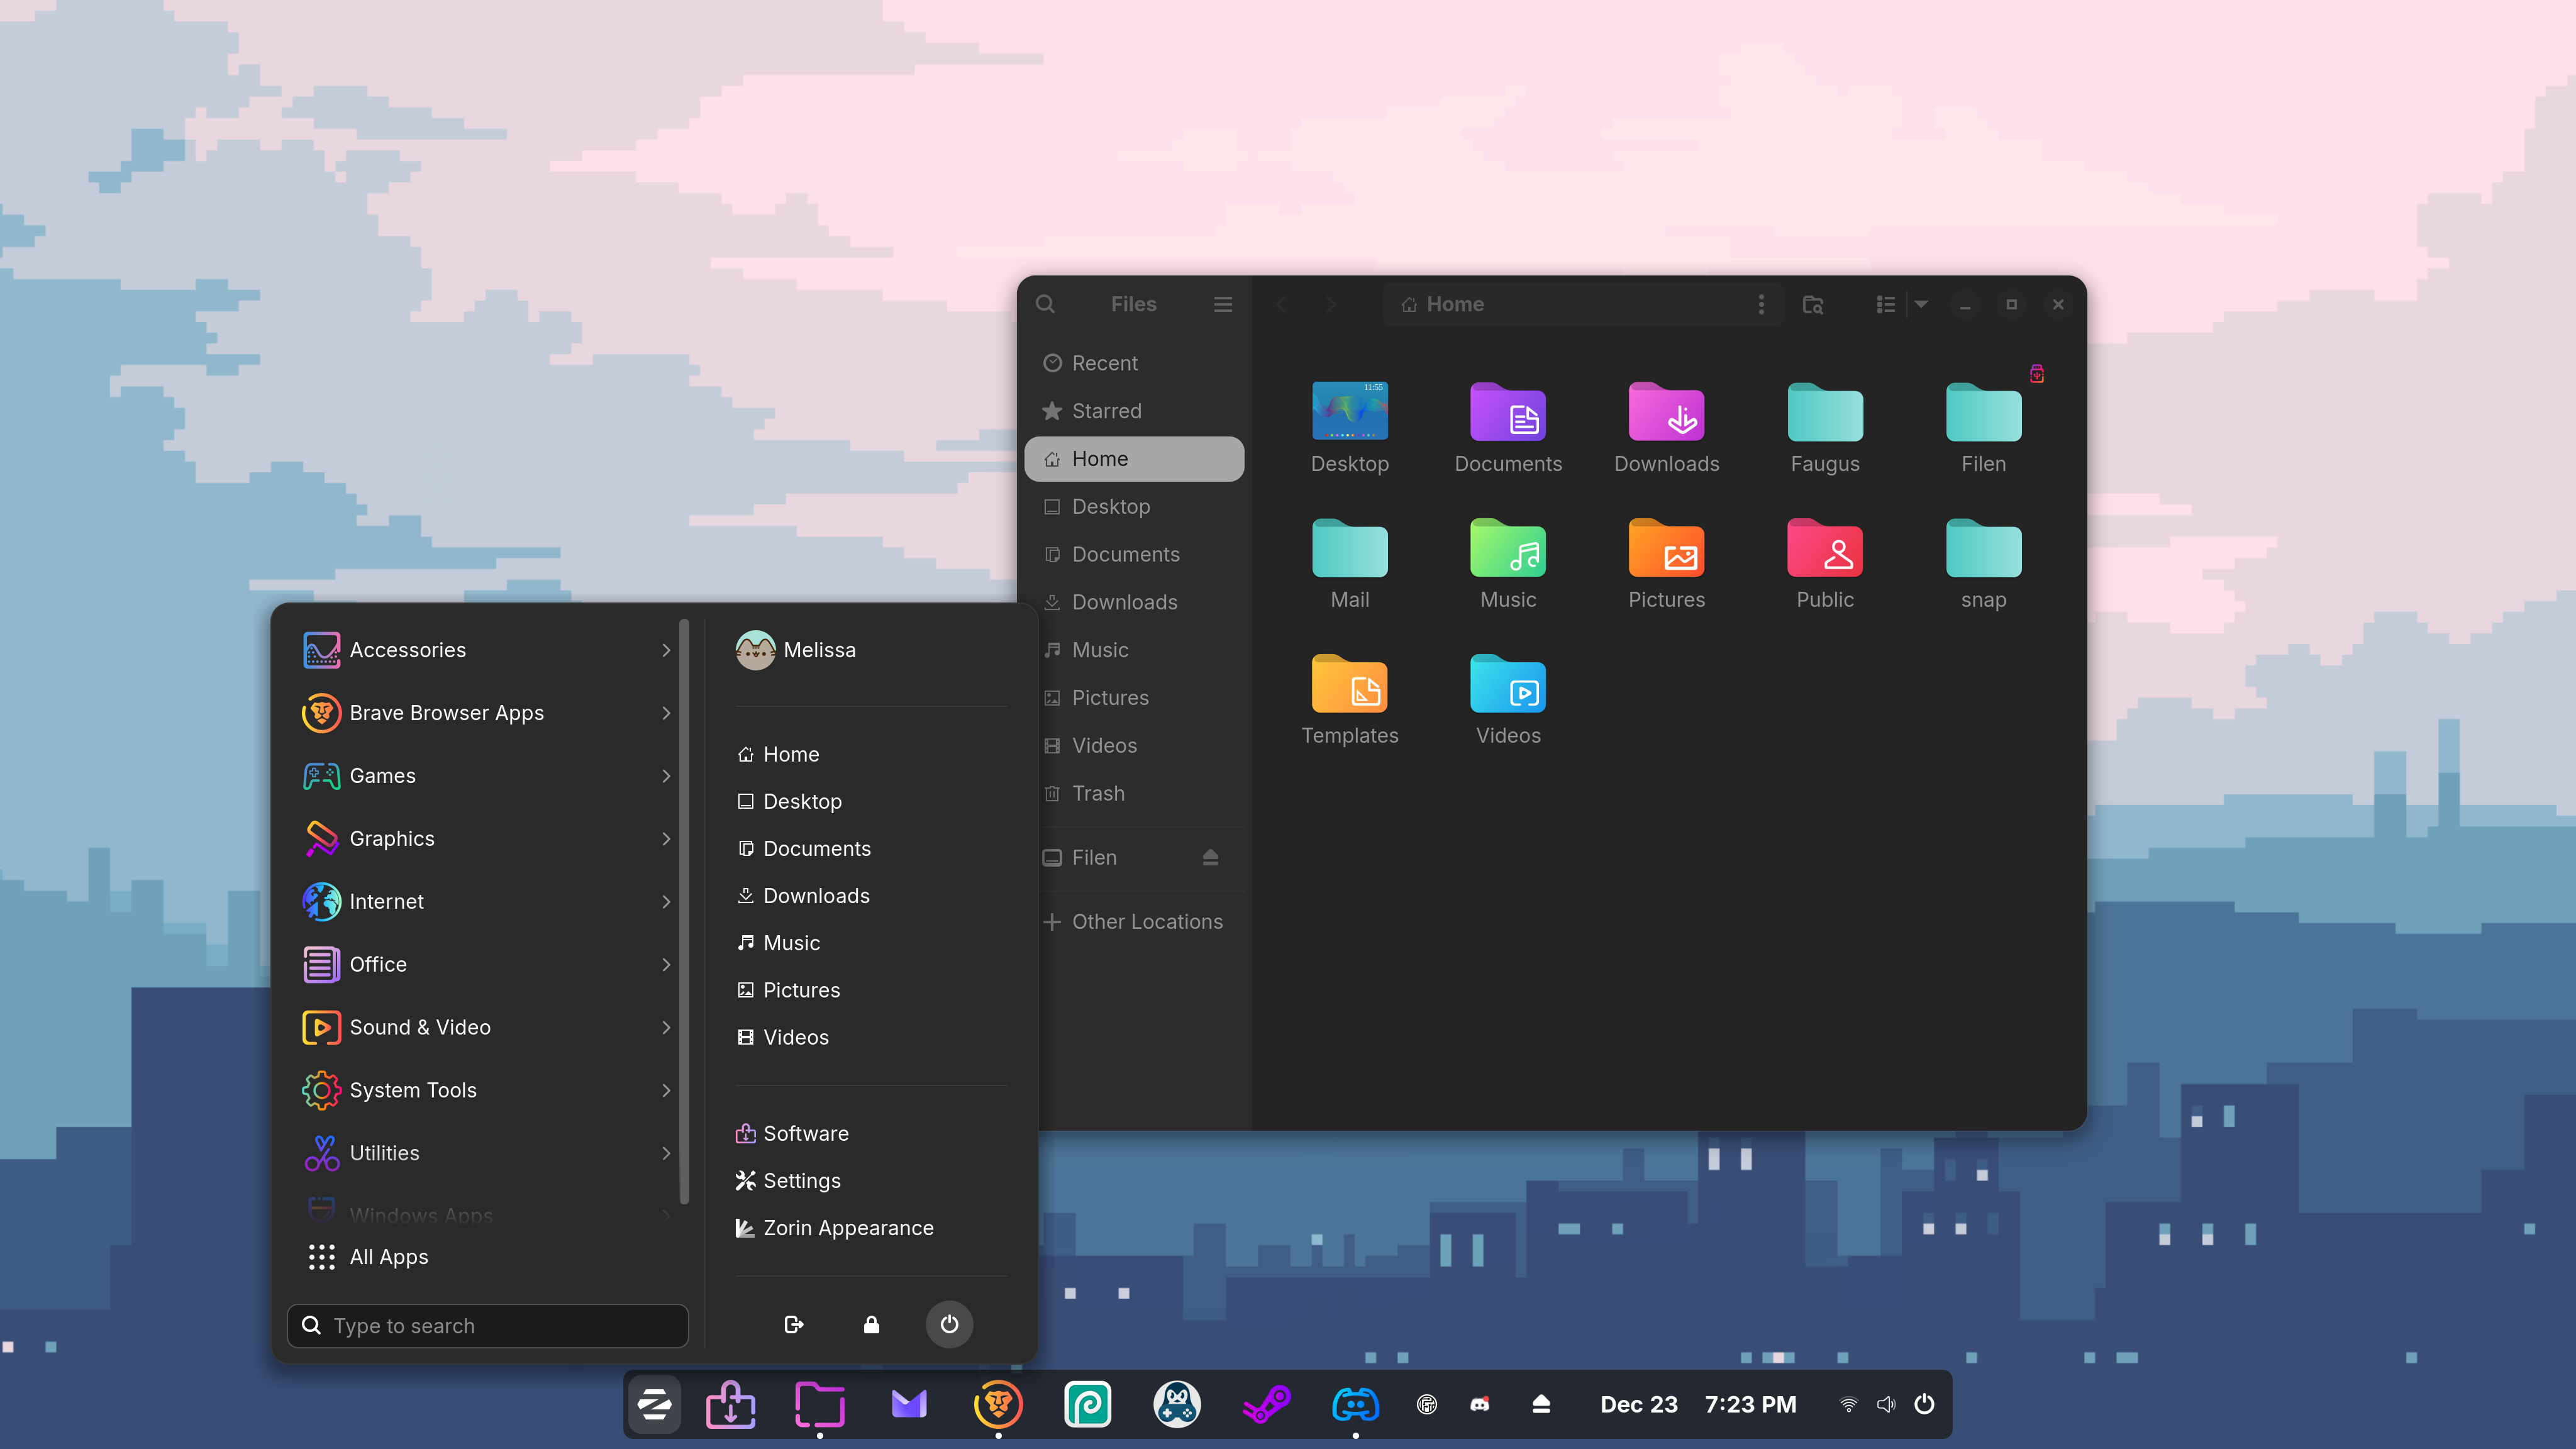Open the Files hamburger menu
This screenshot has height=1449, width=2576.
tap(1222, 304)
